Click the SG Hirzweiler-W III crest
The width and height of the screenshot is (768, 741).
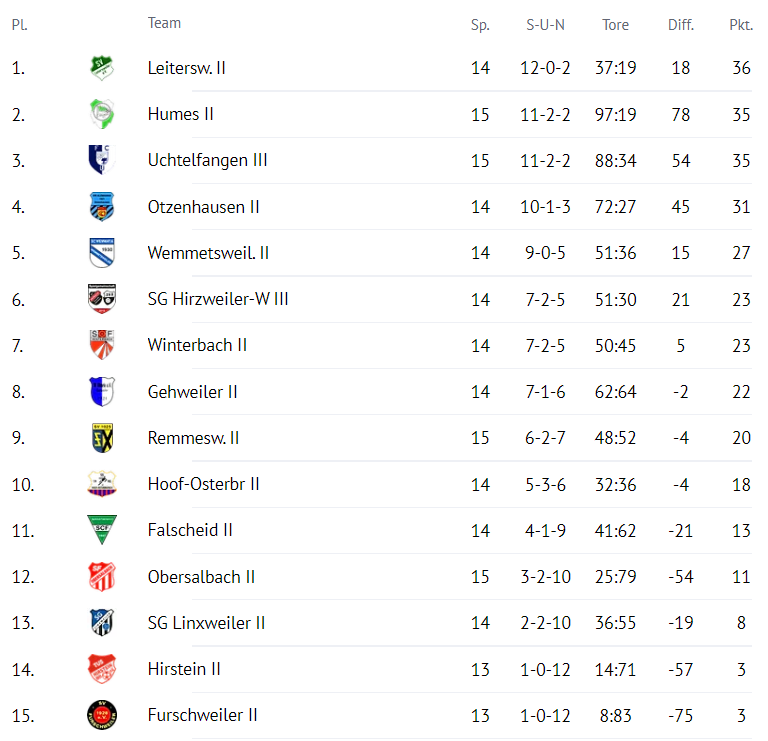[102, 299]
